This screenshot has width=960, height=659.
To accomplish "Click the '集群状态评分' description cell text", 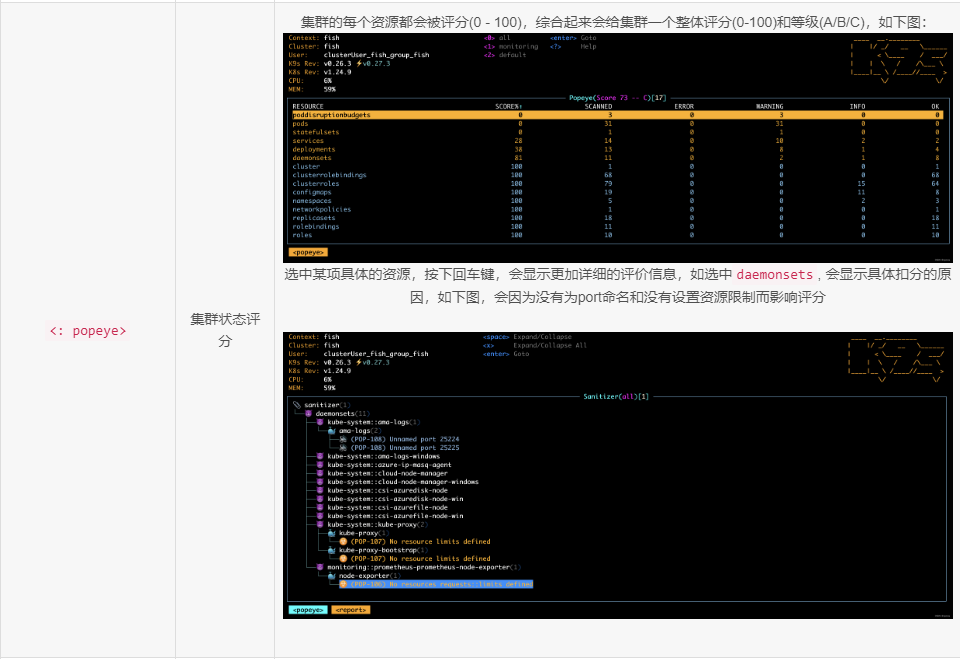I will pyautogui.click(x=225, y=330).
